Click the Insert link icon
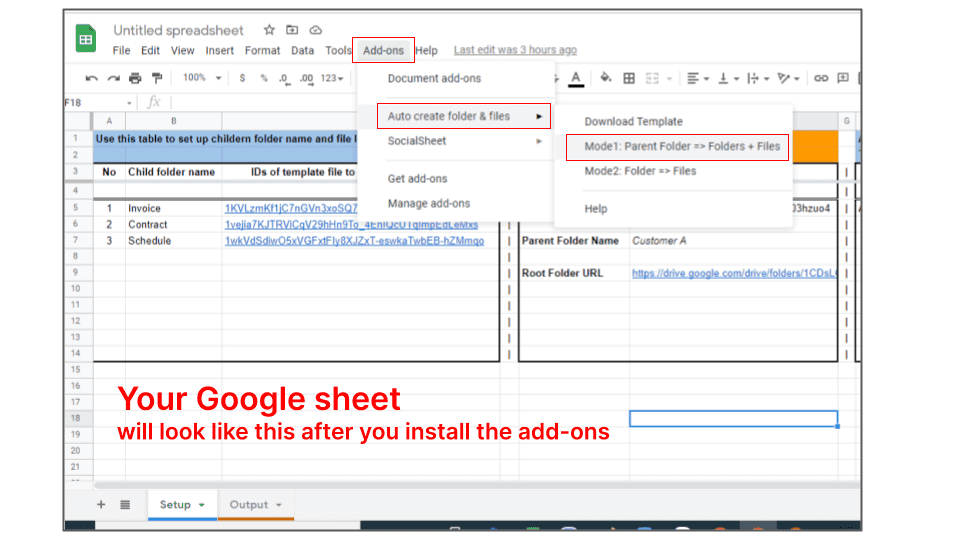Image resolution: width=960 pixels, height=540 pixels. click(x=821, y=78)
